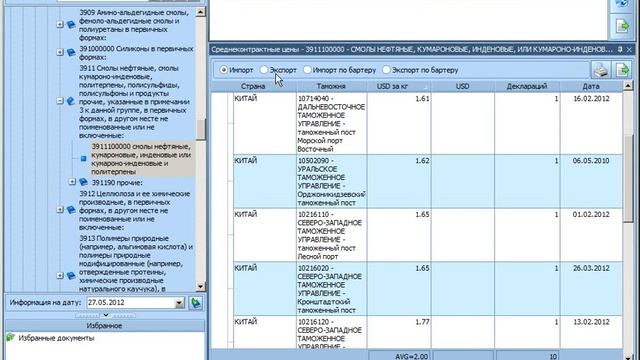The width and height of the screenshot is (640, 360).
Task: Sort table by Дата column
Action: (x=591, y=86)
